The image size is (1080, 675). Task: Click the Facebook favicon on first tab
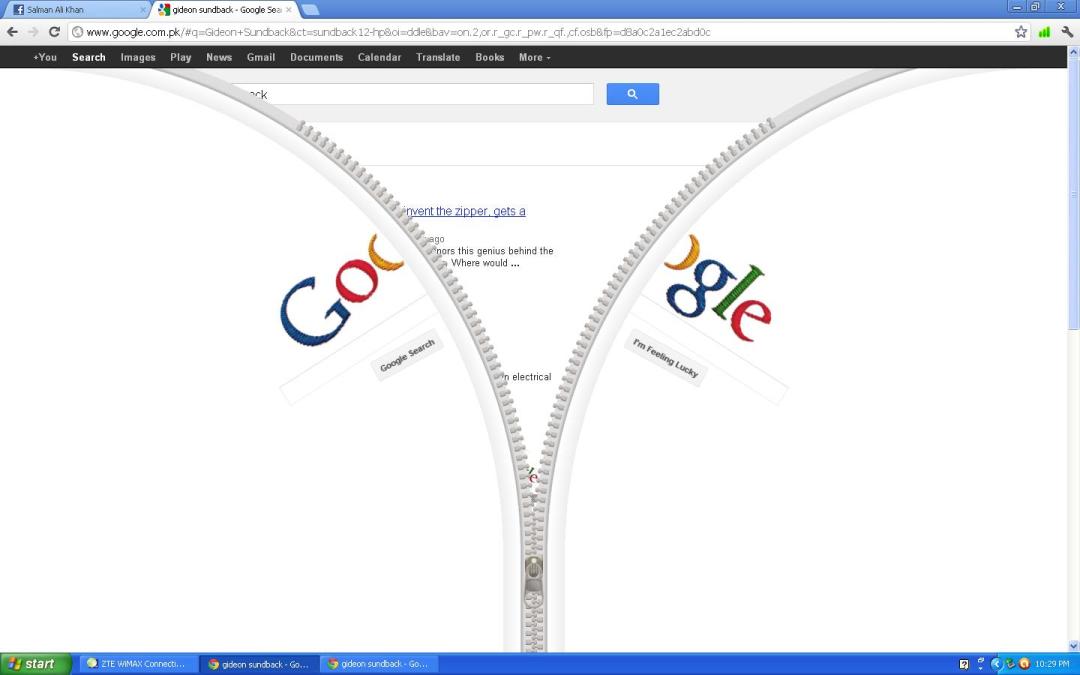point(19,10)
